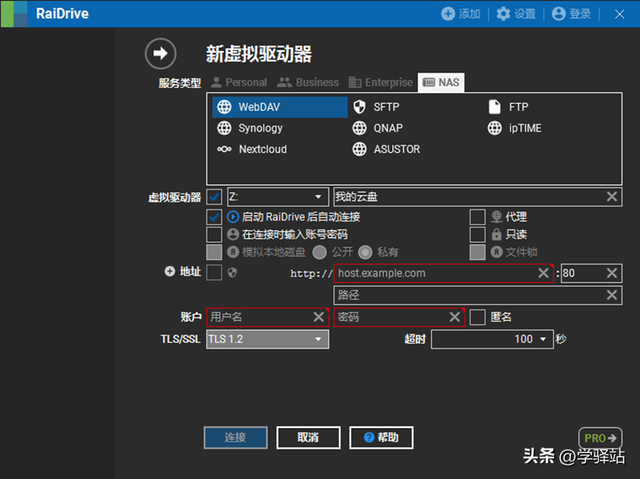This screenshot has width=640, height=479.
Task: Enable the 代理 proxy checkbox
Action: click(x=477, y=217)
